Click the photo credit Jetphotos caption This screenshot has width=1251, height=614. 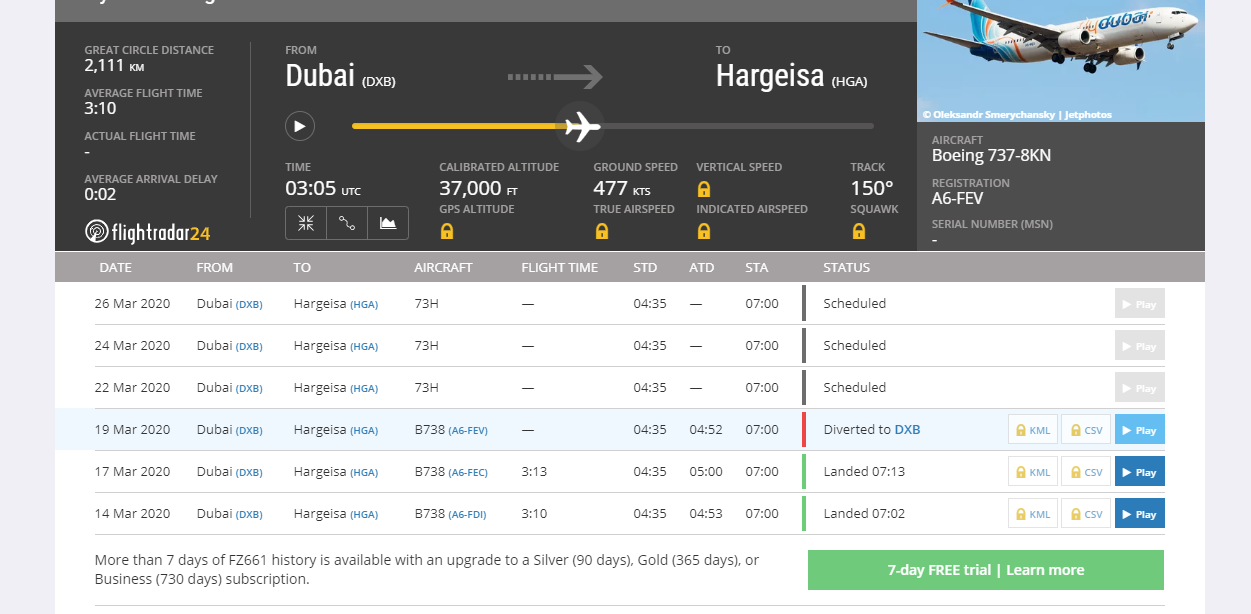[1017, 114]
